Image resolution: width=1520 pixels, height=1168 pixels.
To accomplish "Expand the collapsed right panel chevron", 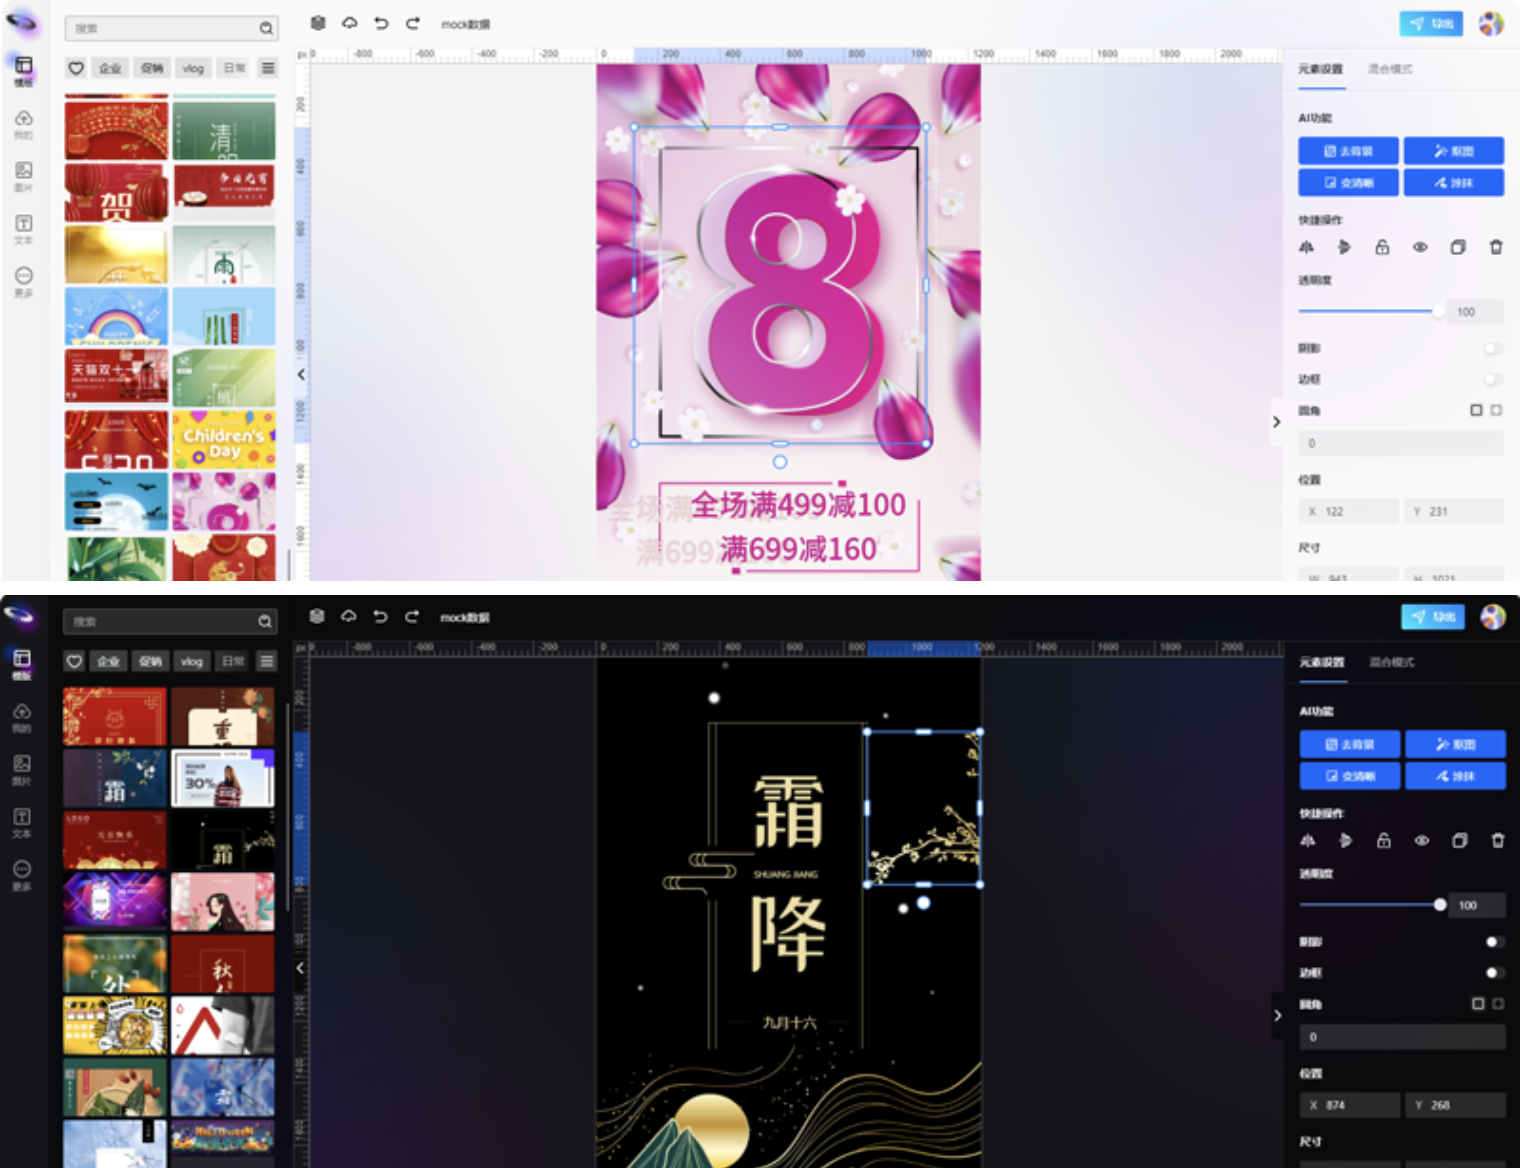I will [x=1277, y=423].
